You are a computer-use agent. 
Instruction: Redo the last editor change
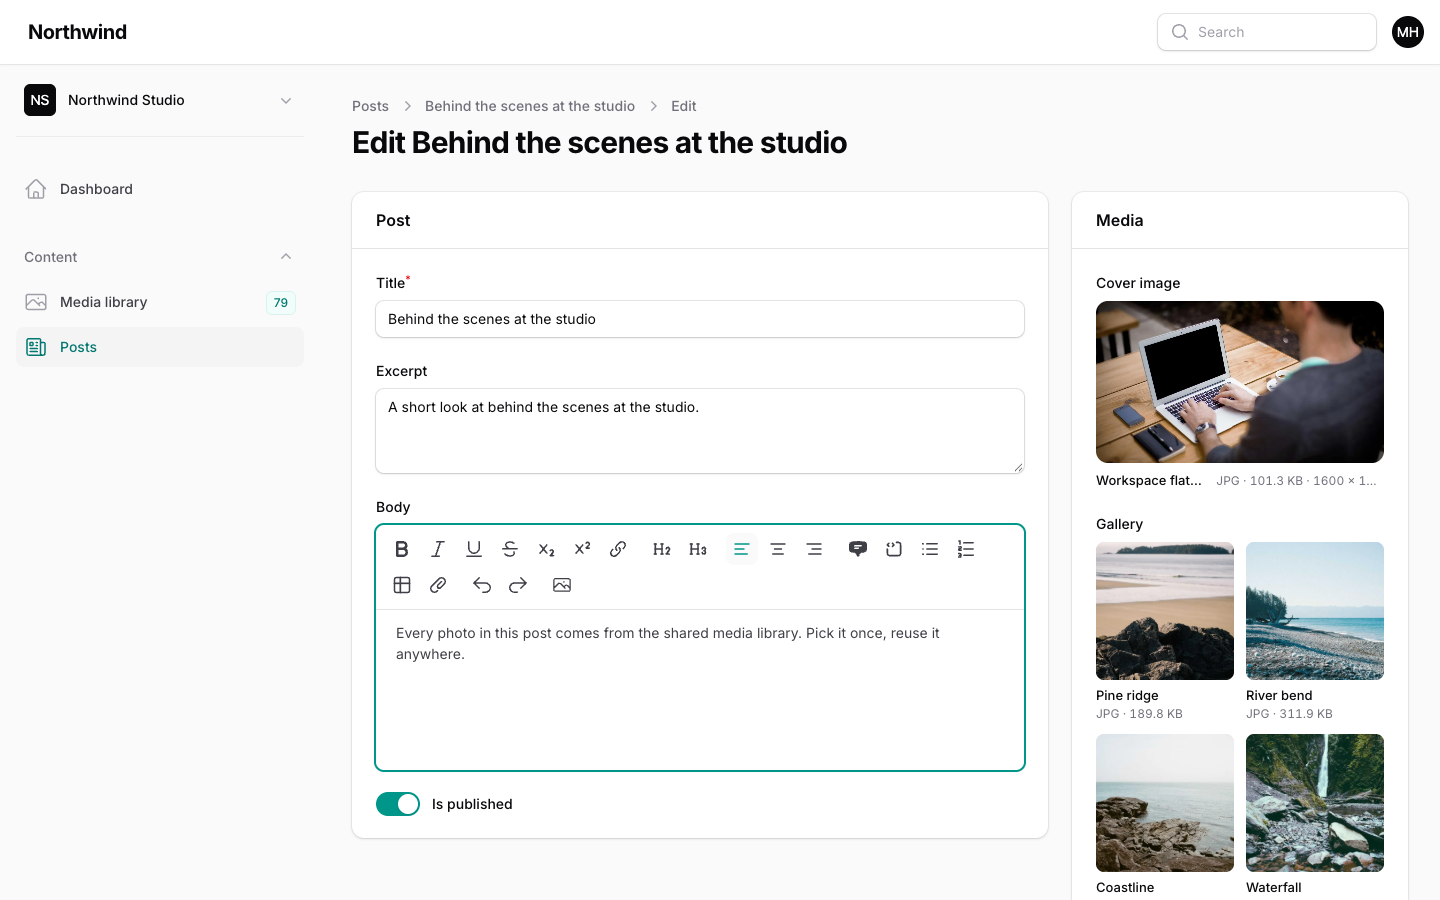(x=518, y=585)
